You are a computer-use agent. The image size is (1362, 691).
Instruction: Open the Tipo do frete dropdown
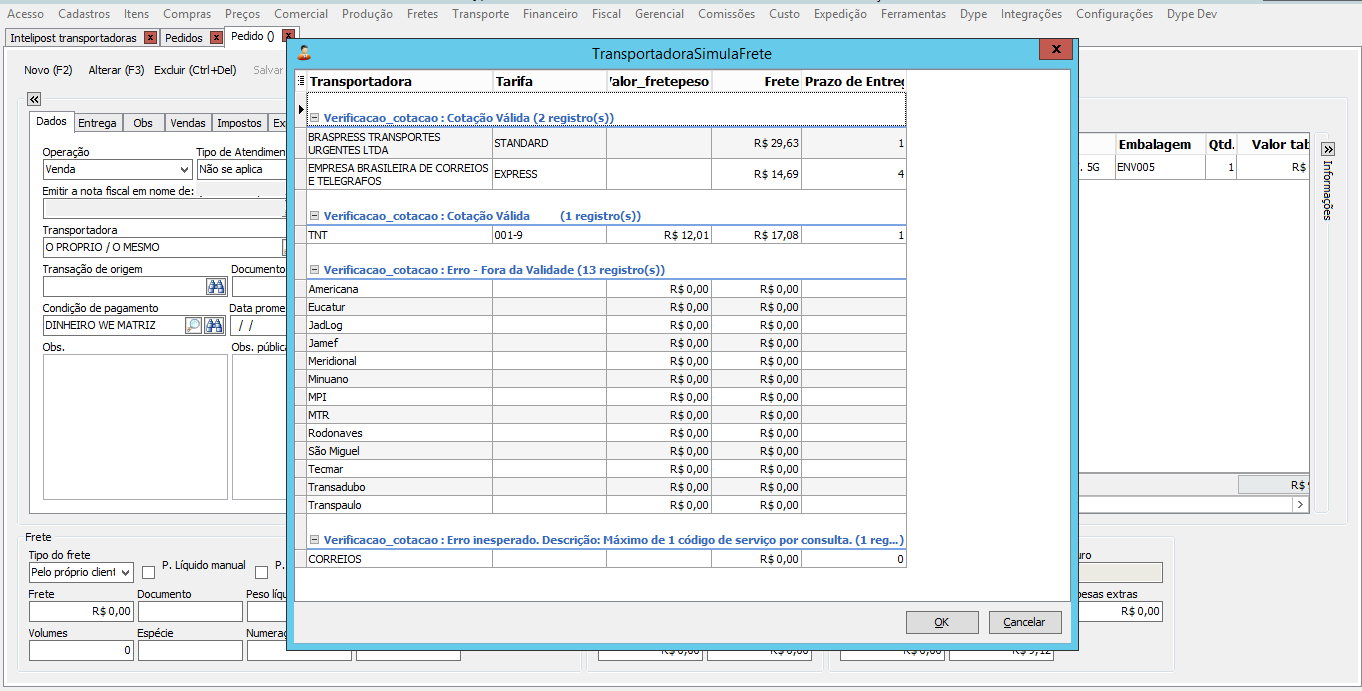125,573
